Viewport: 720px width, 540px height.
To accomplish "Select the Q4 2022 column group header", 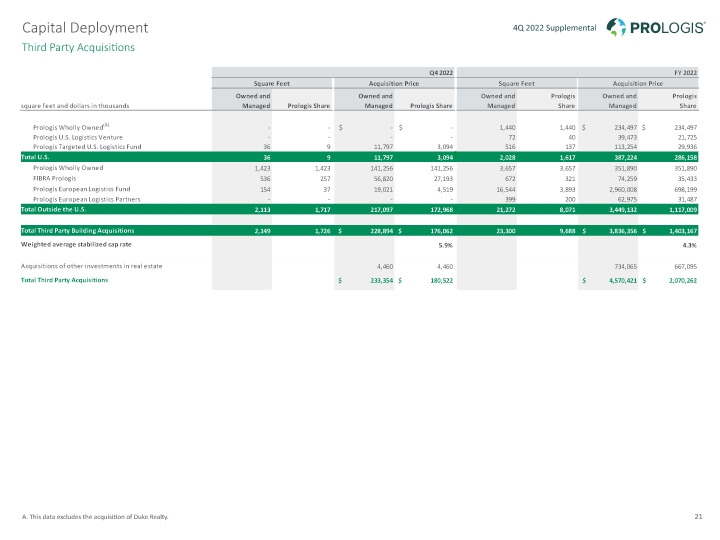I will tap(442, 72).
